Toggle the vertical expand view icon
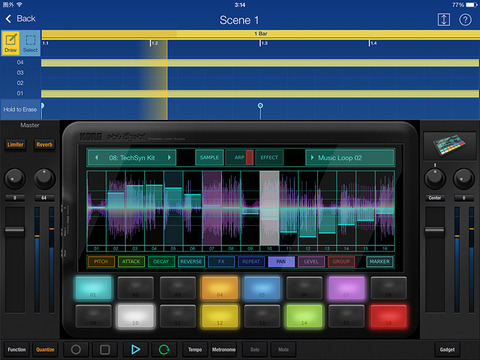The height and width of the screenshot is (360, 480). click(x=443, y=20)
